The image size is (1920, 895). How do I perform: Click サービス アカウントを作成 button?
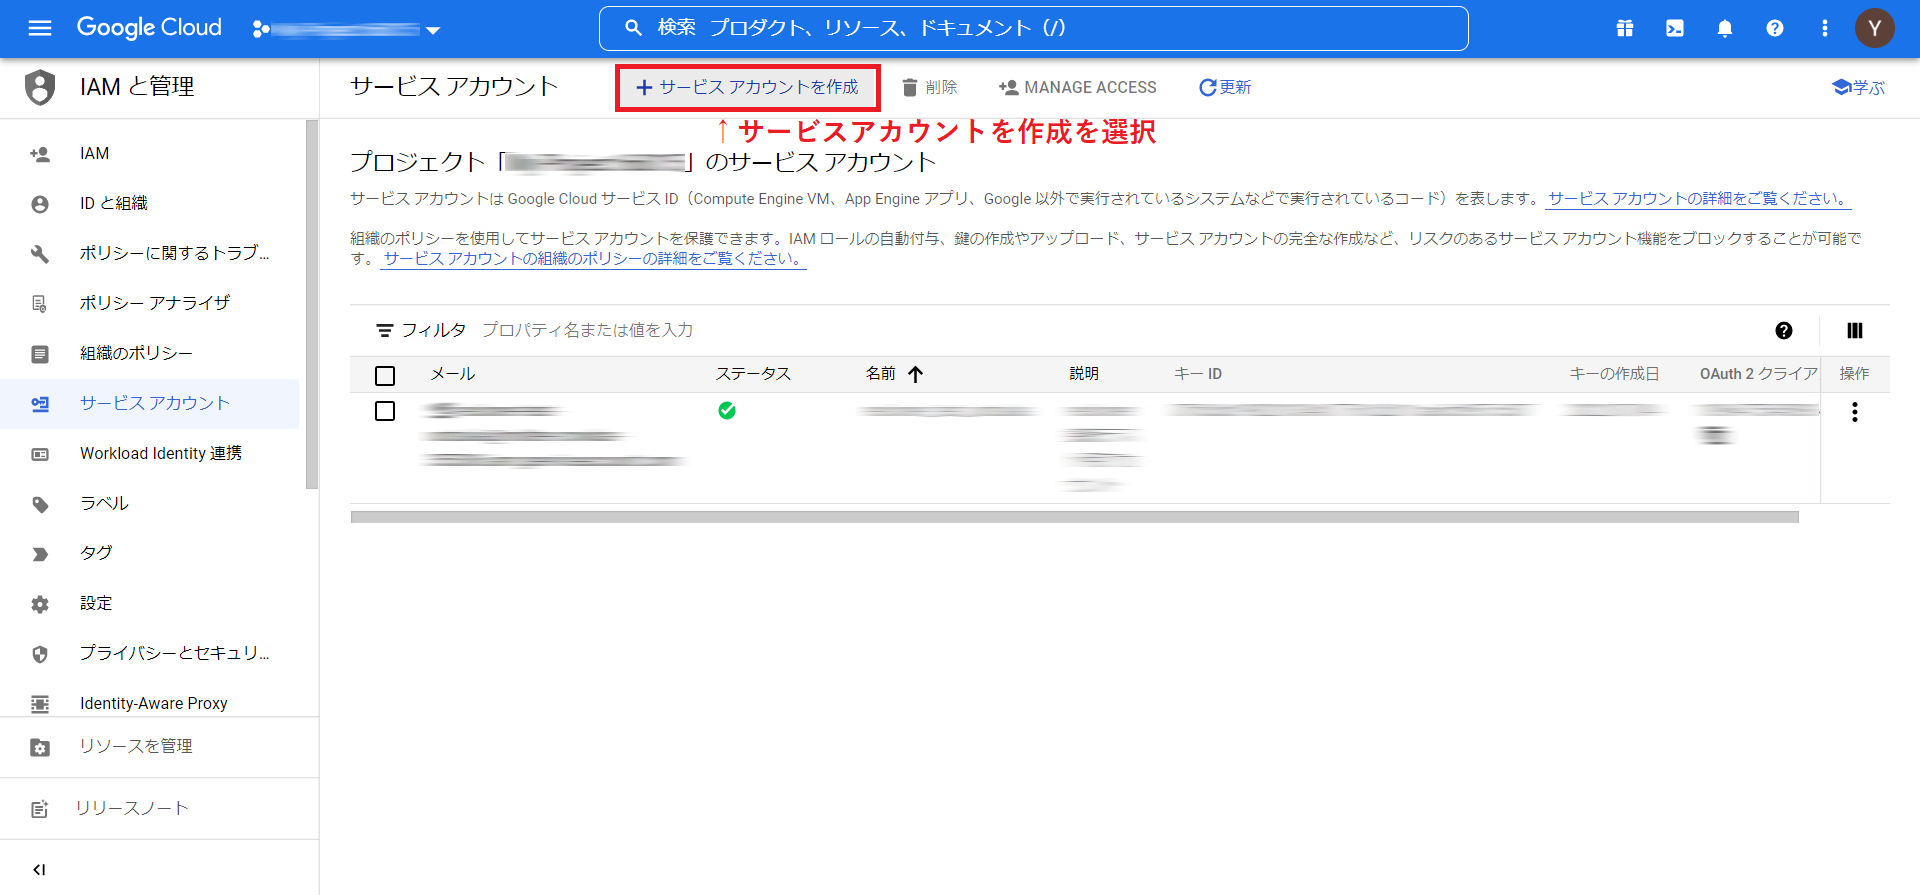click(x=747, y=88)
